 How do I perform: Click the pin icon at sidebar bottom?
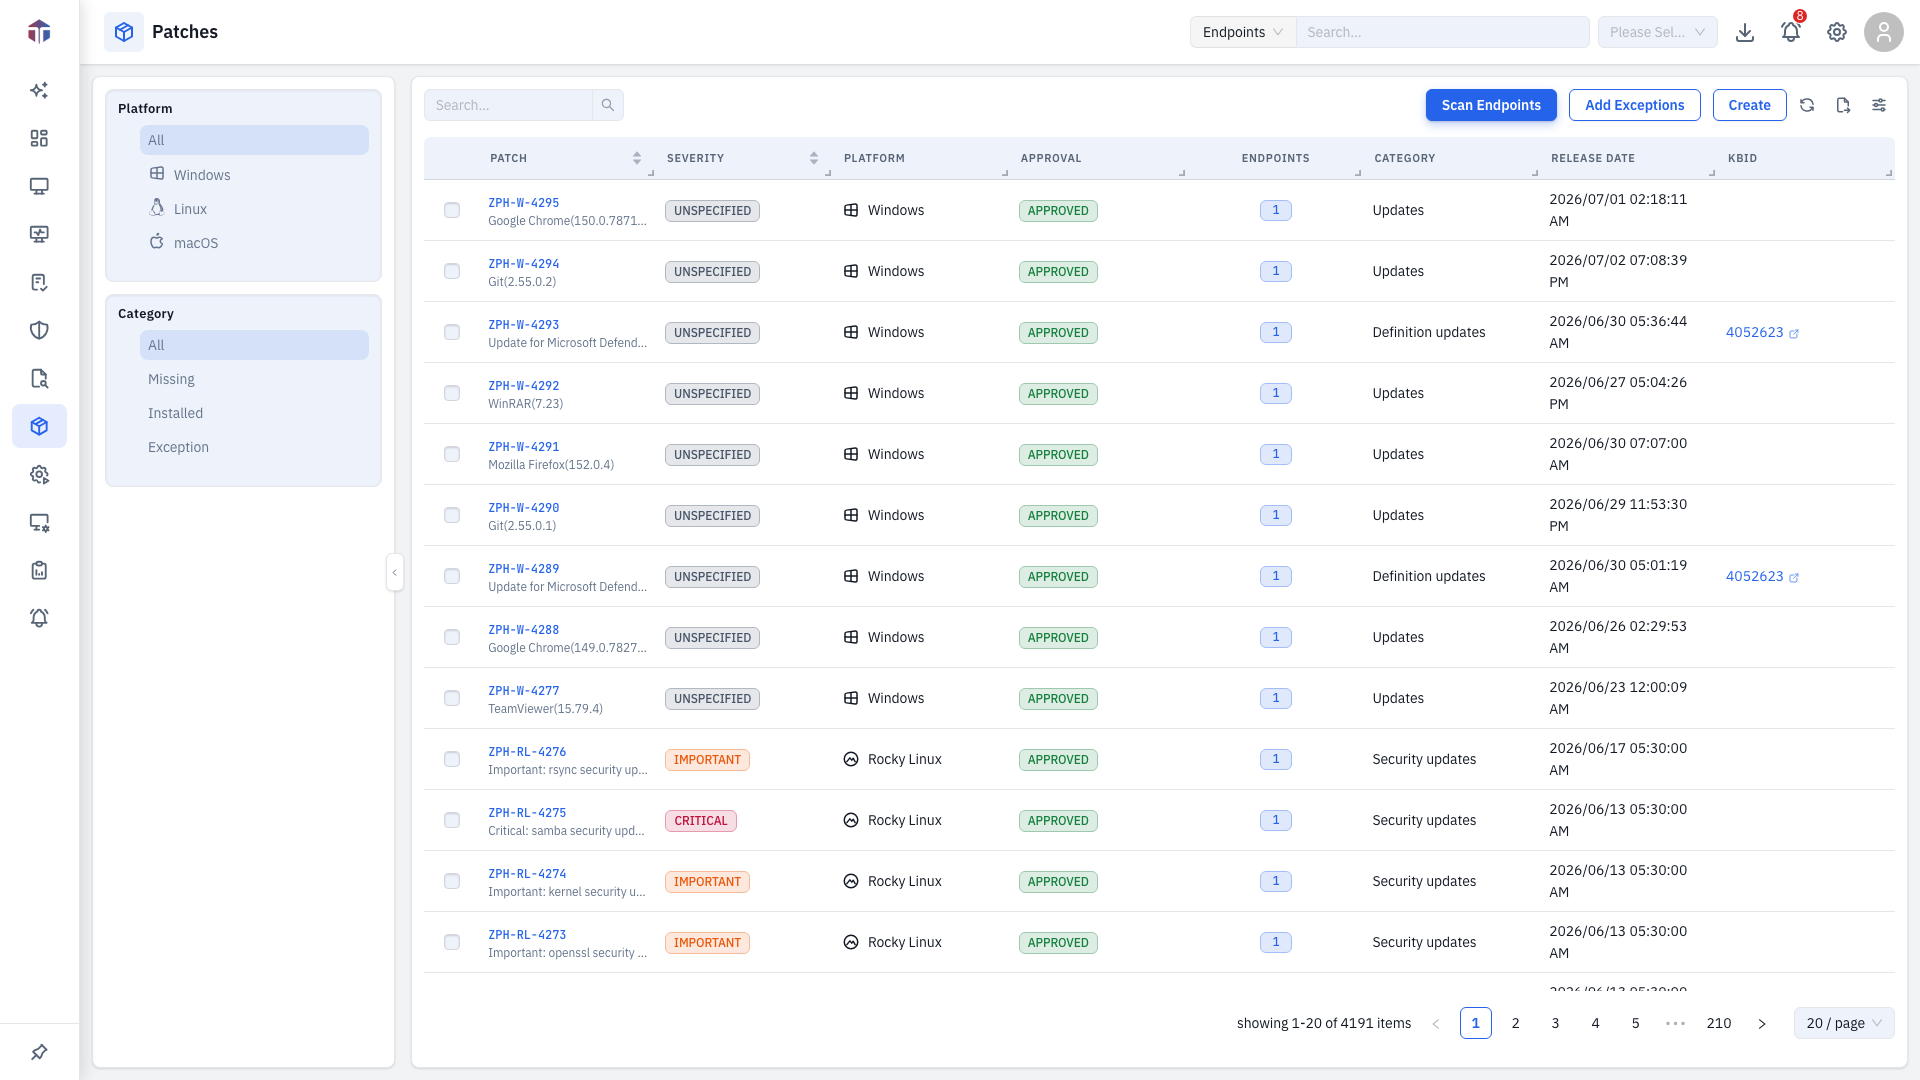pyautogui.click(x=39, y=1052)
